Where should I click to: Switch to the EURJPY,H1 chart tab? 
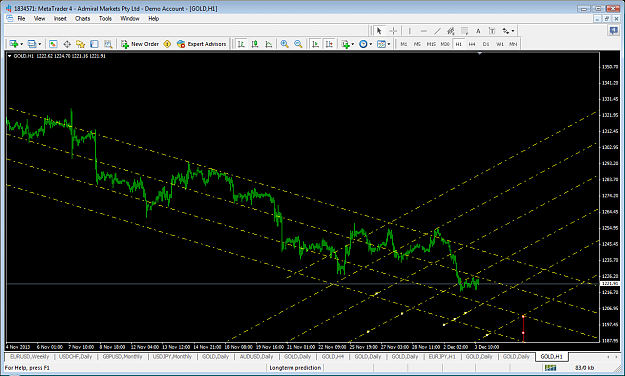point(442,356)
